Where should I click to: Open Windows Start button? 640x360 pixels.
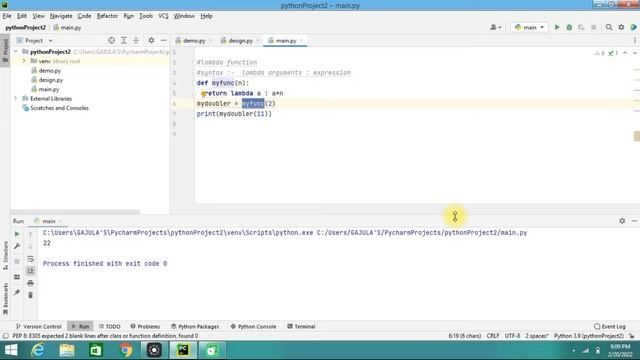point(11,350)
